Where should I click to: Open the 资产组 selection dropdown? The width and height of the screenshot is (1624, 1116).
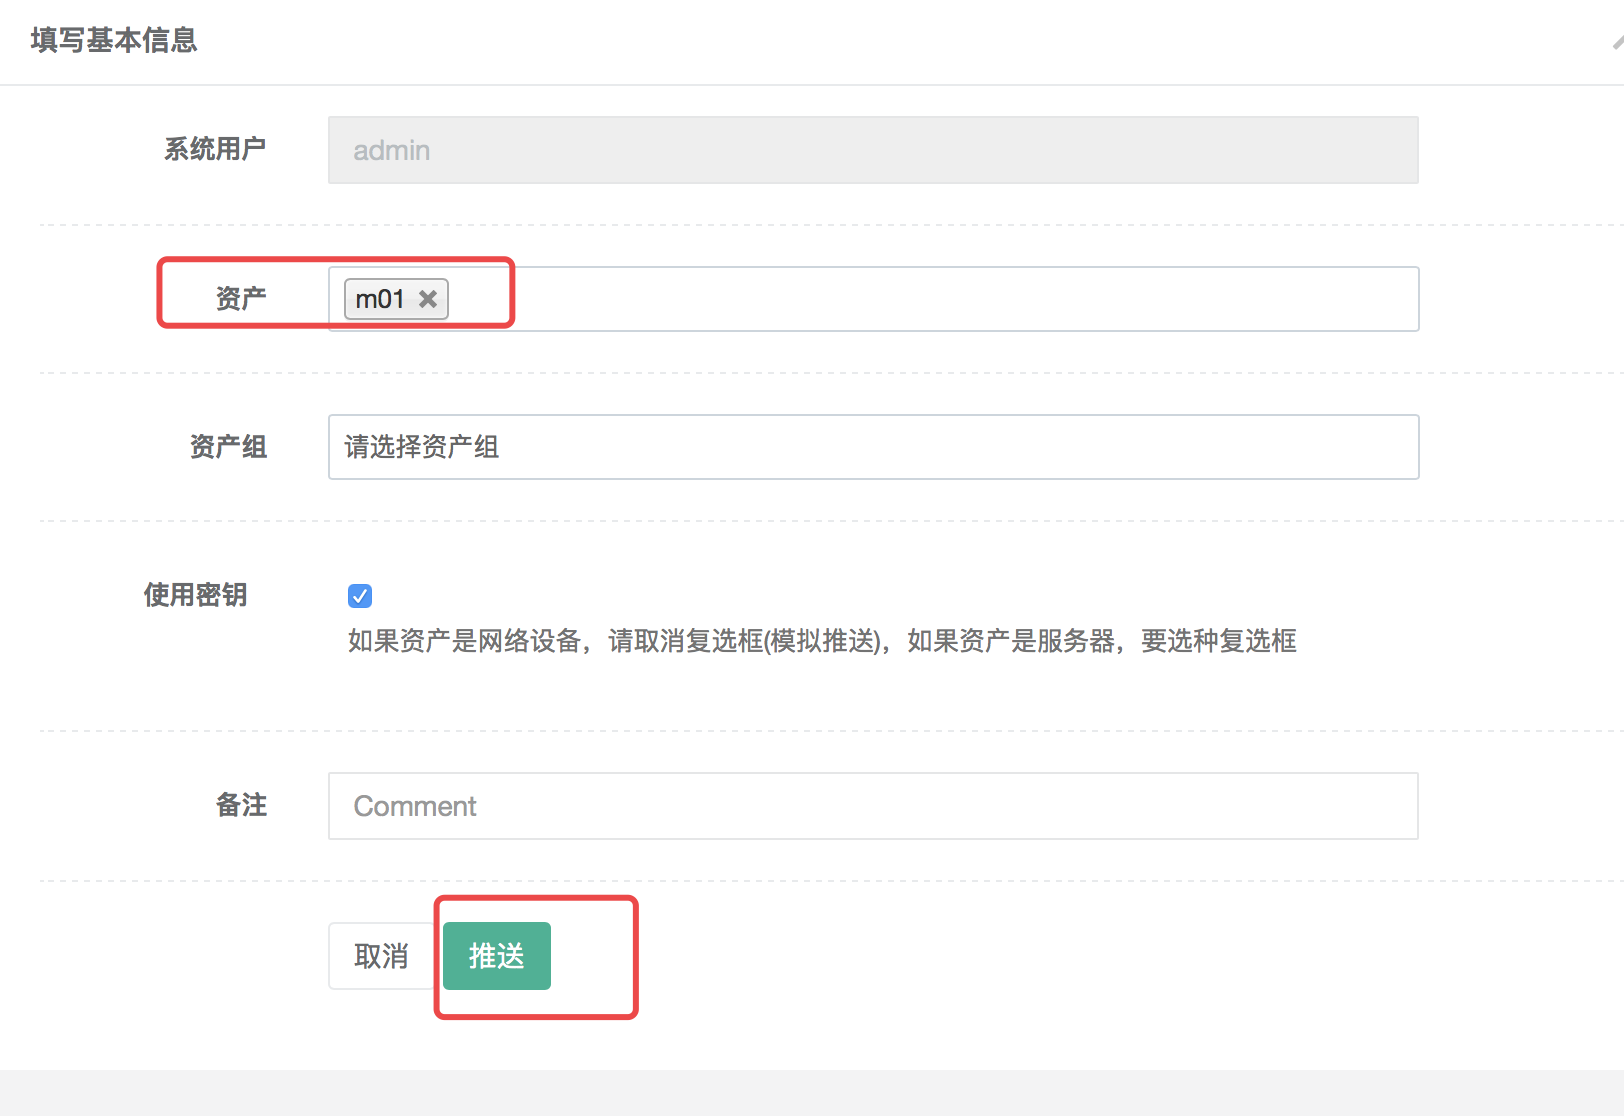[x=873, y=447]
